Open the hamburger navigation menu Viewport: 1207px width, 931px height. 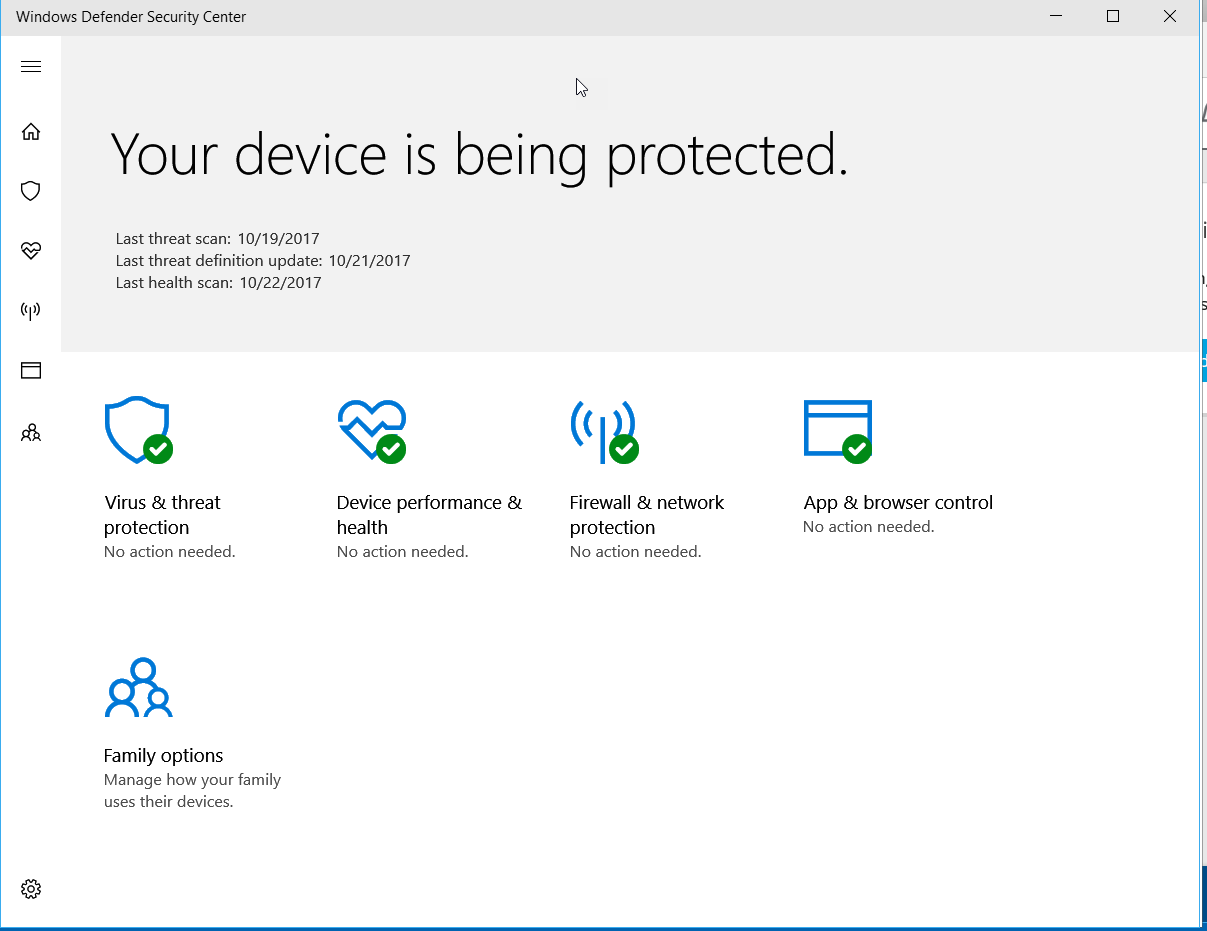[31, 67]
